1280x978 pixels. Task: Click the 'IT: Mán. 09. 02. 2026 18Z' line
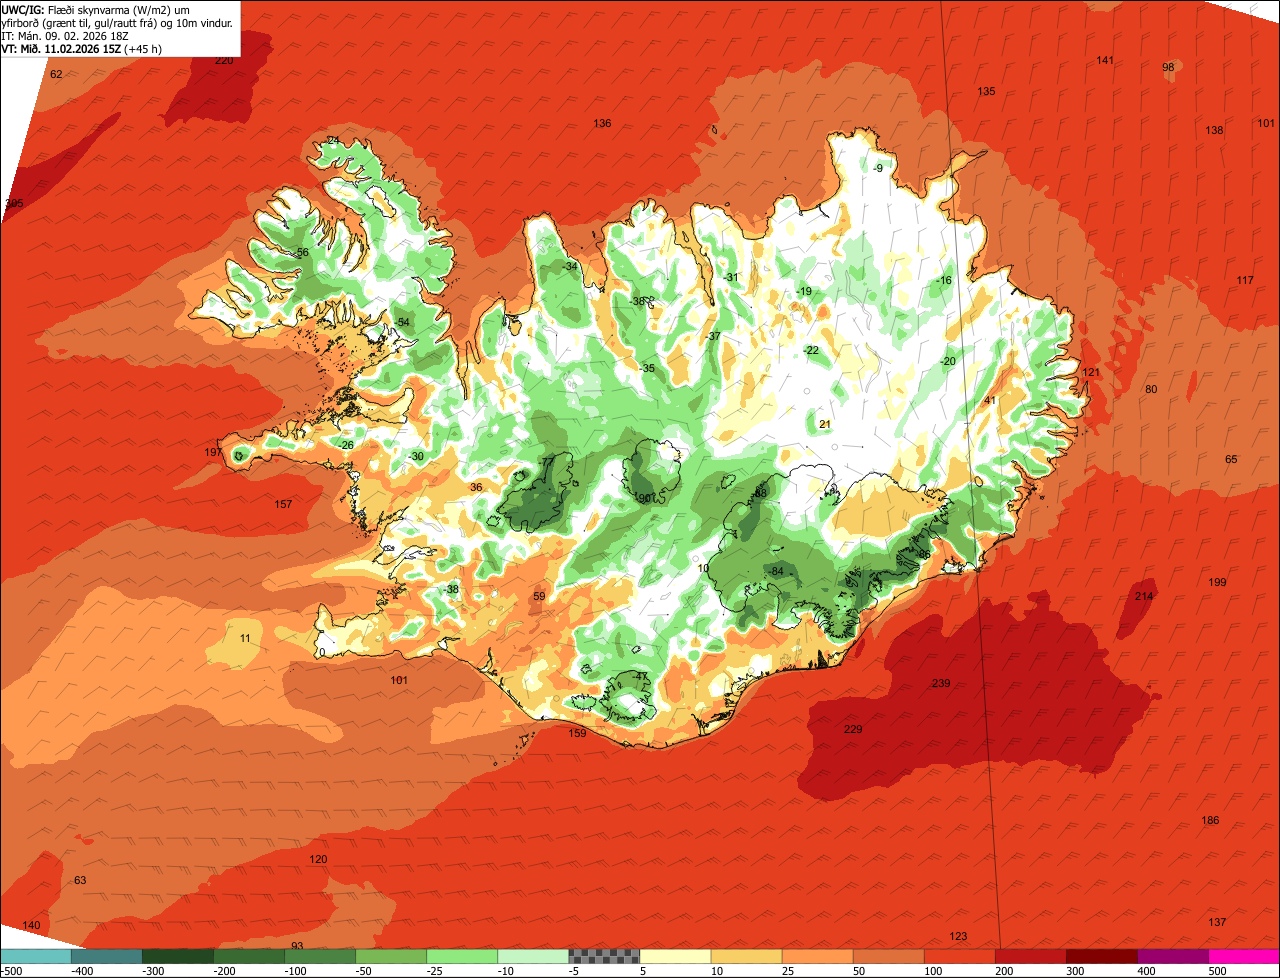click(65, 36)
